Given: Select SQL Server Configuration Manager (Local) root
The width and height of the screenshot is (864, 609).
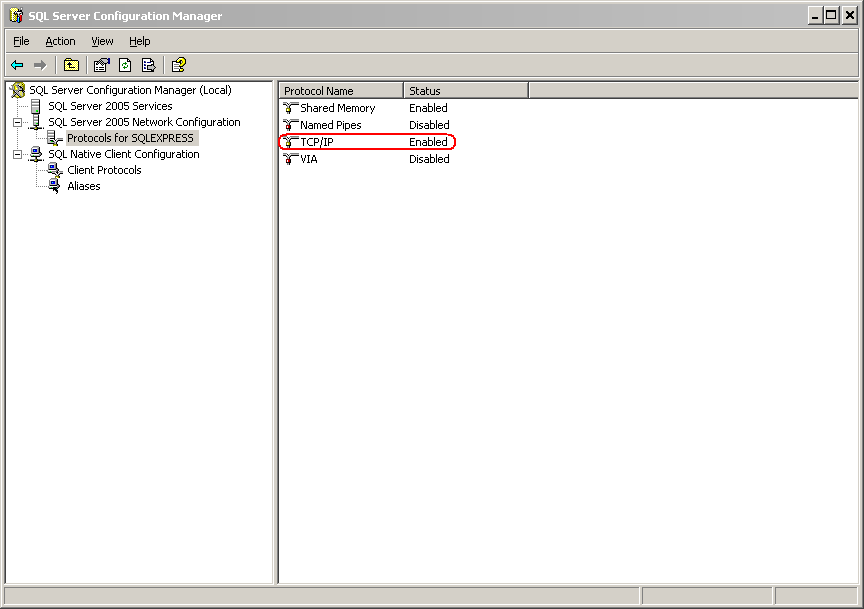Looking at the screenshot, I should 130,90.
